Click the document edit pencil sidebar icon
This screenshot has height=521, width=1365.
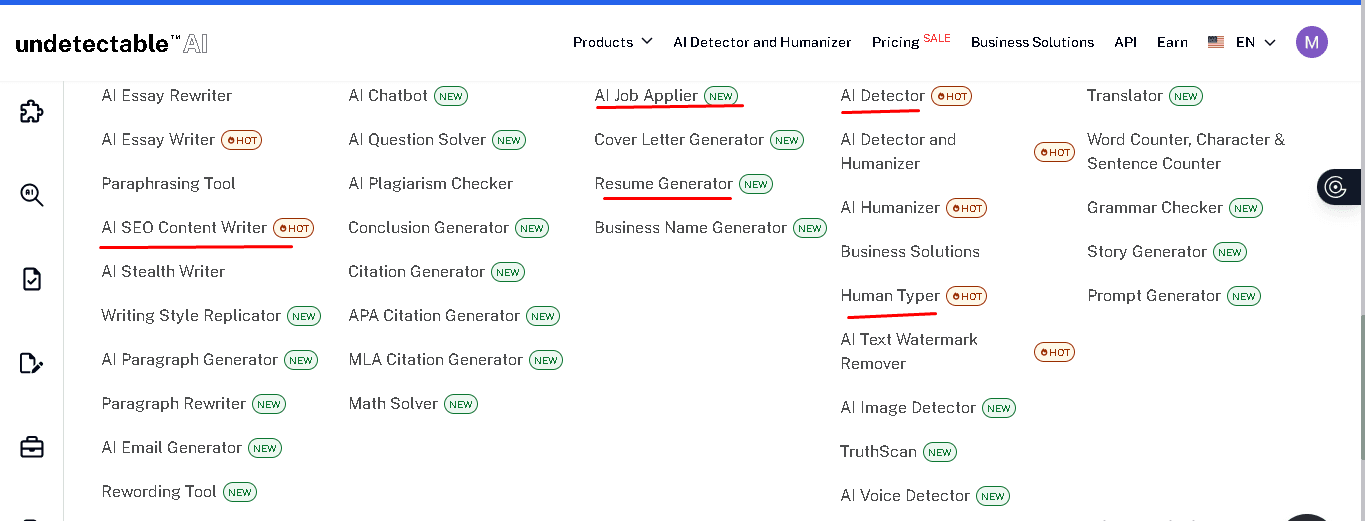pyautogui.click(x=32, y=363)
